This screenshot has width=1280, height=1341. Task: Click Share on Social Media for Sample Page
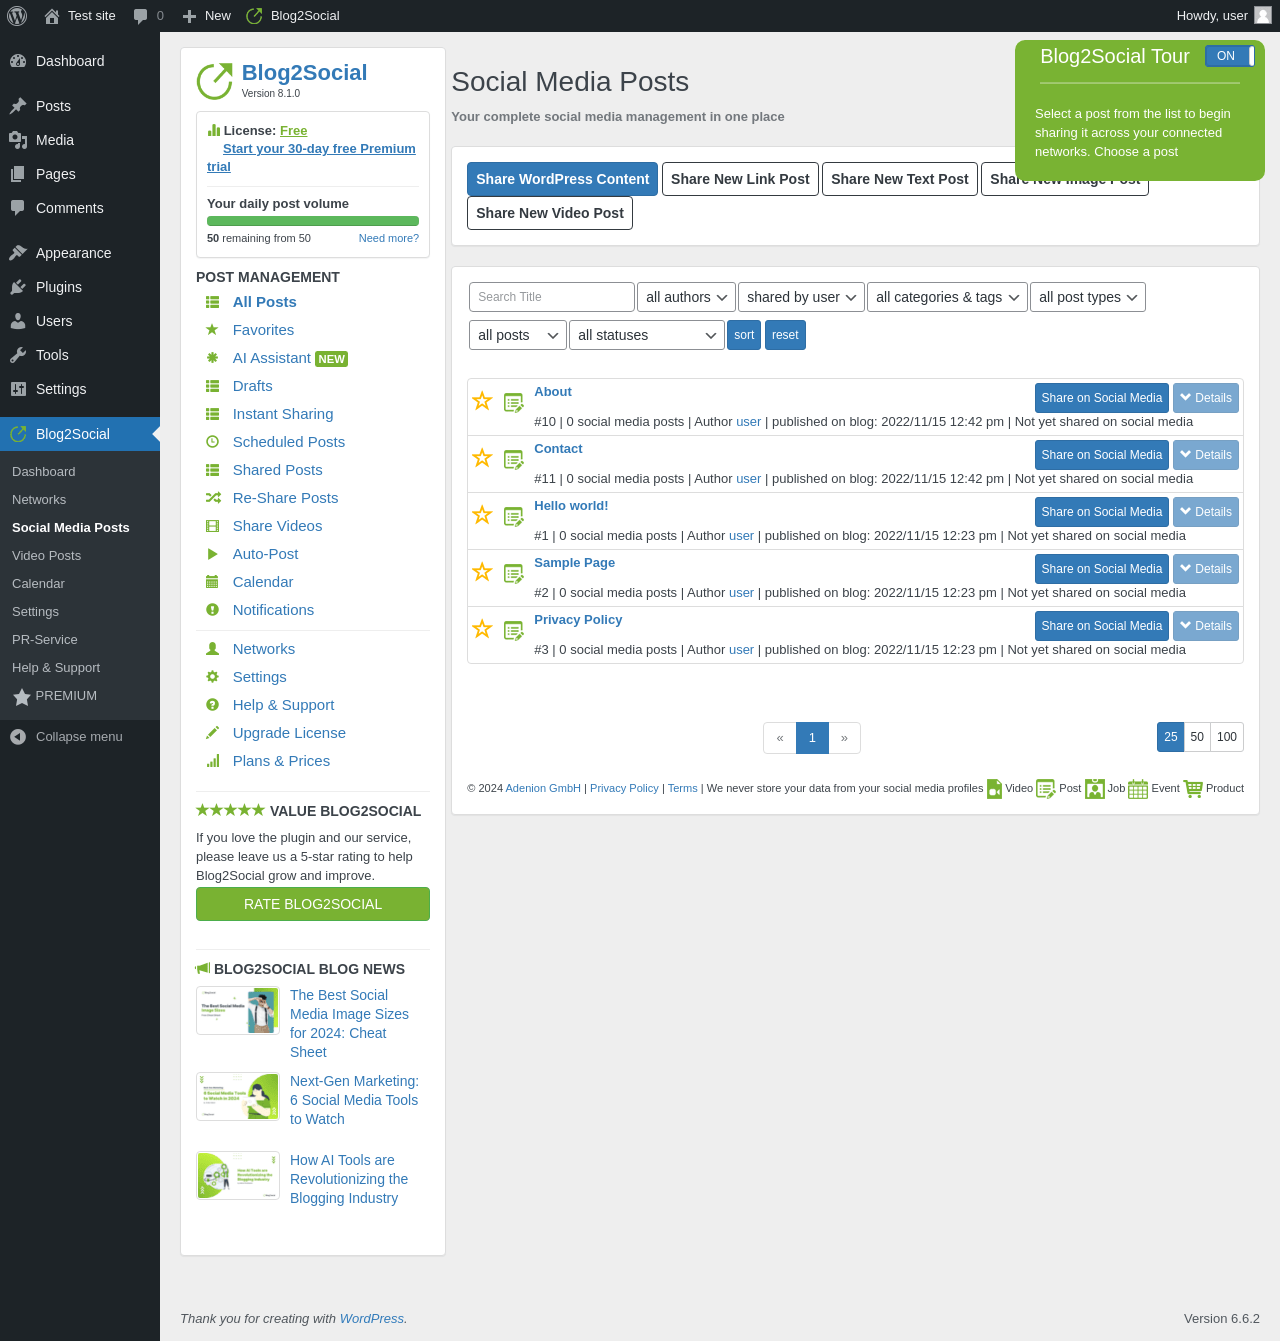(x=1102, y=569)
